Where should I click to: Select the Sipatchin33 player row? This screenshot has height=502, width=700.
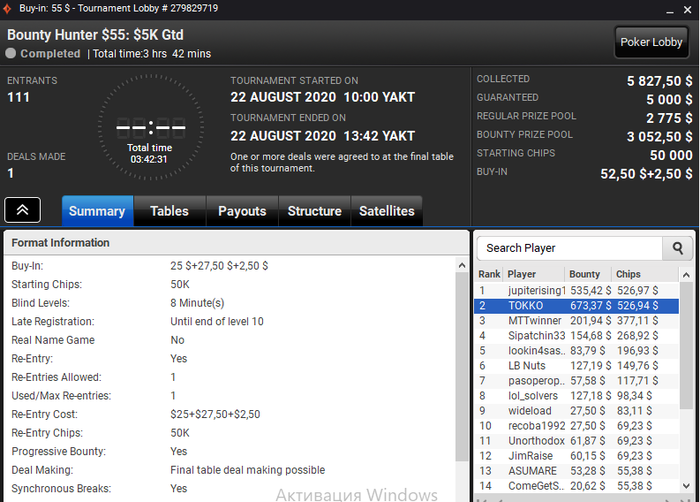(x=577, y=336)
